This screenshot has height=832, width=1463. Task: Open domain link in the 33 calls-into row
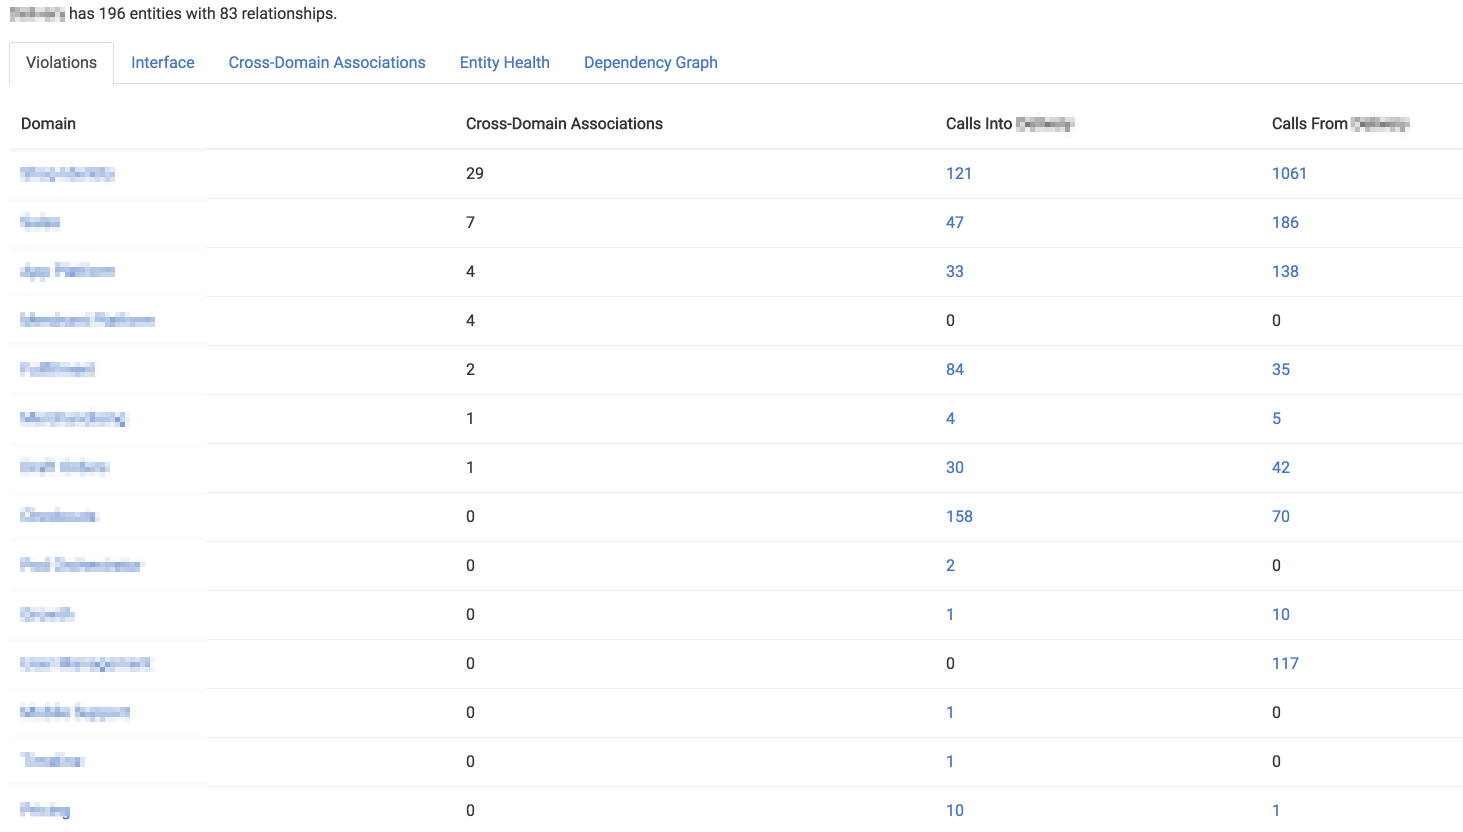[x=67, y=271]
